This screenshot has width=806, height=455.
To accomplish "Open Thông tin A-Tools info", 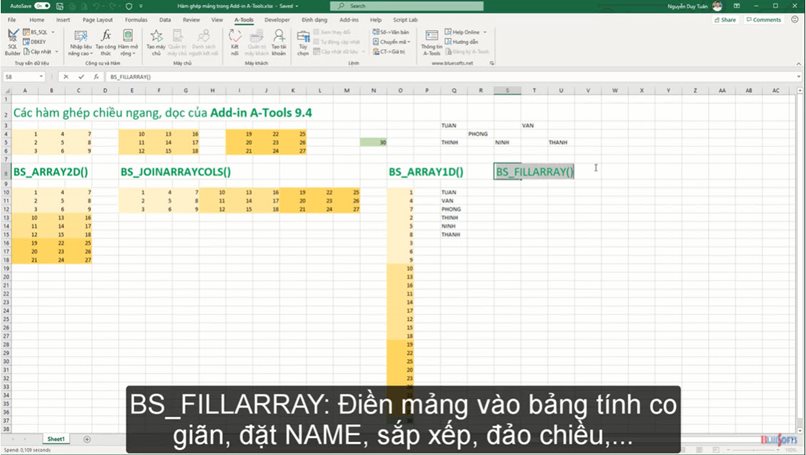I will tap(431, 42).
